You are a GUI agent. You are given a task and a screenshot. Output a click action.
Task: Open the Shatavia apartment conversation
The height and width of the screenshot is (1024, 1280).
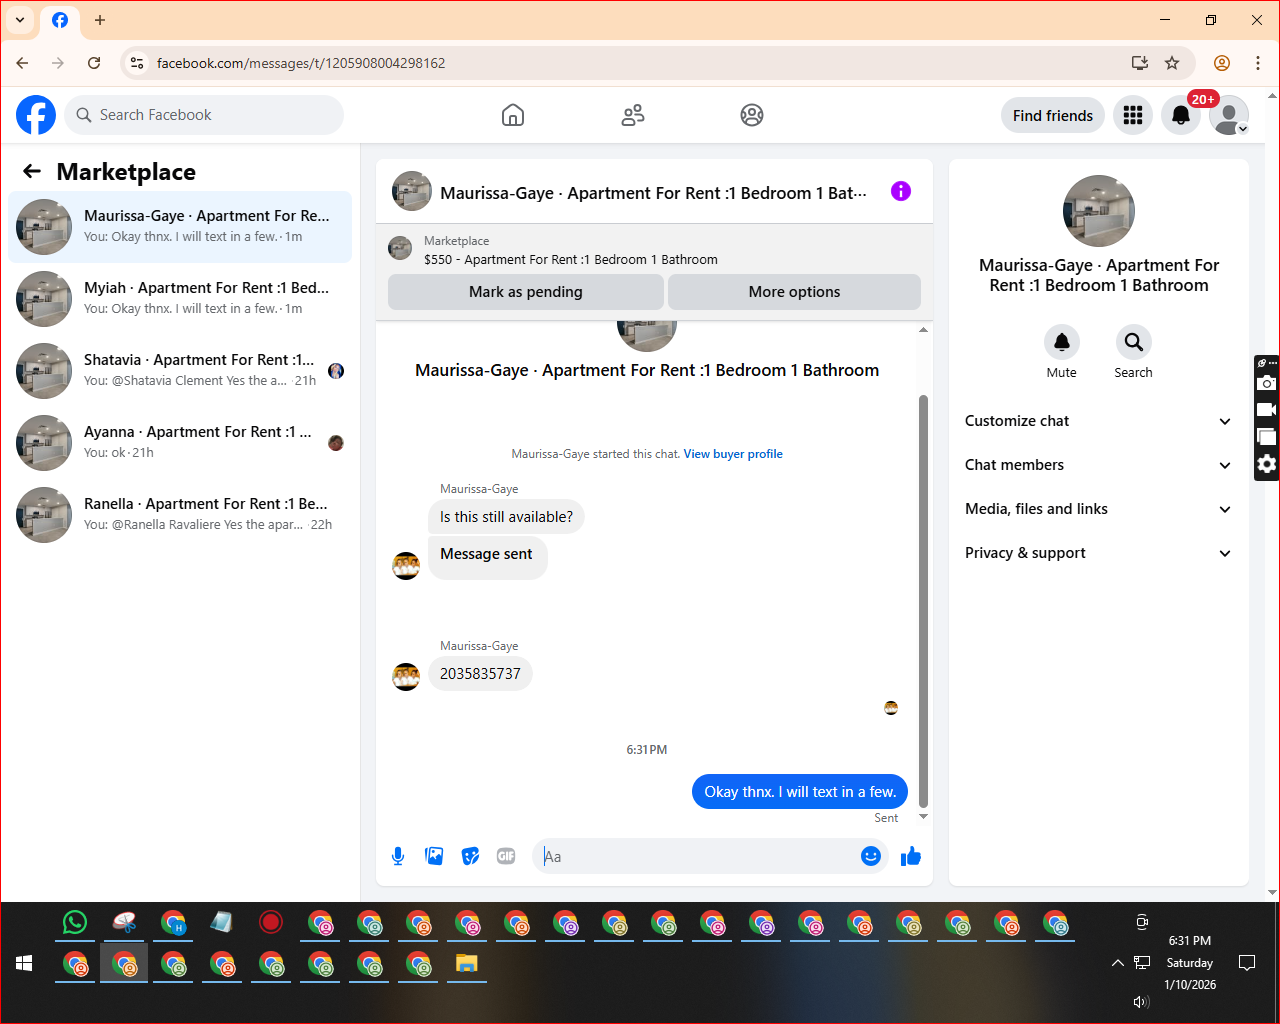pyautogui.click(x=180, y=371)
